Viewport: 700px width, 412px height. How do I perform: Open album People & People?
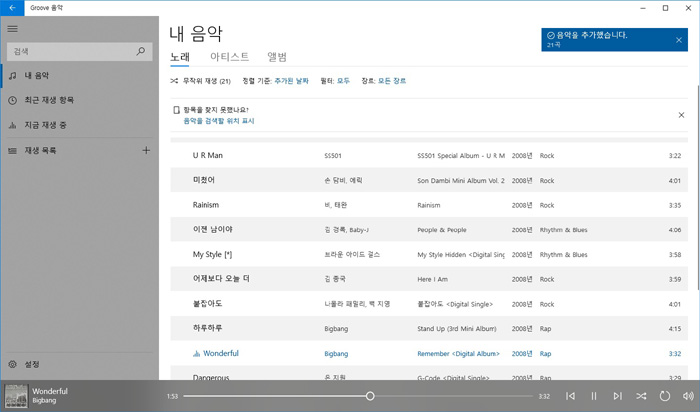click(442, 230)
